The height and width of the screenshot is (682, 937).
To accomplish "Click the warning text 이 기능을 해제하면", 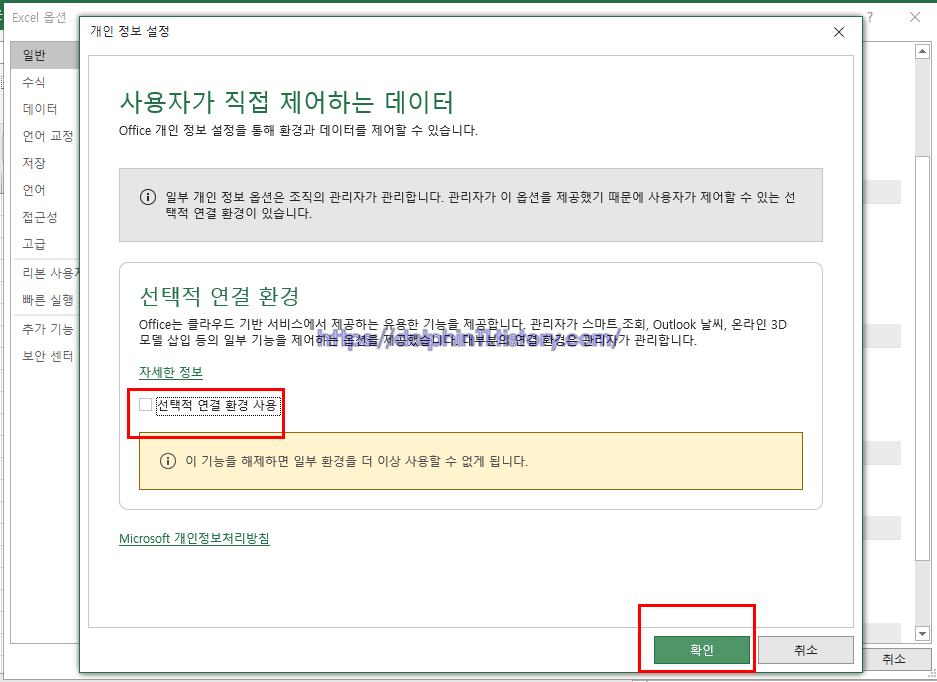I will point(357,461).
